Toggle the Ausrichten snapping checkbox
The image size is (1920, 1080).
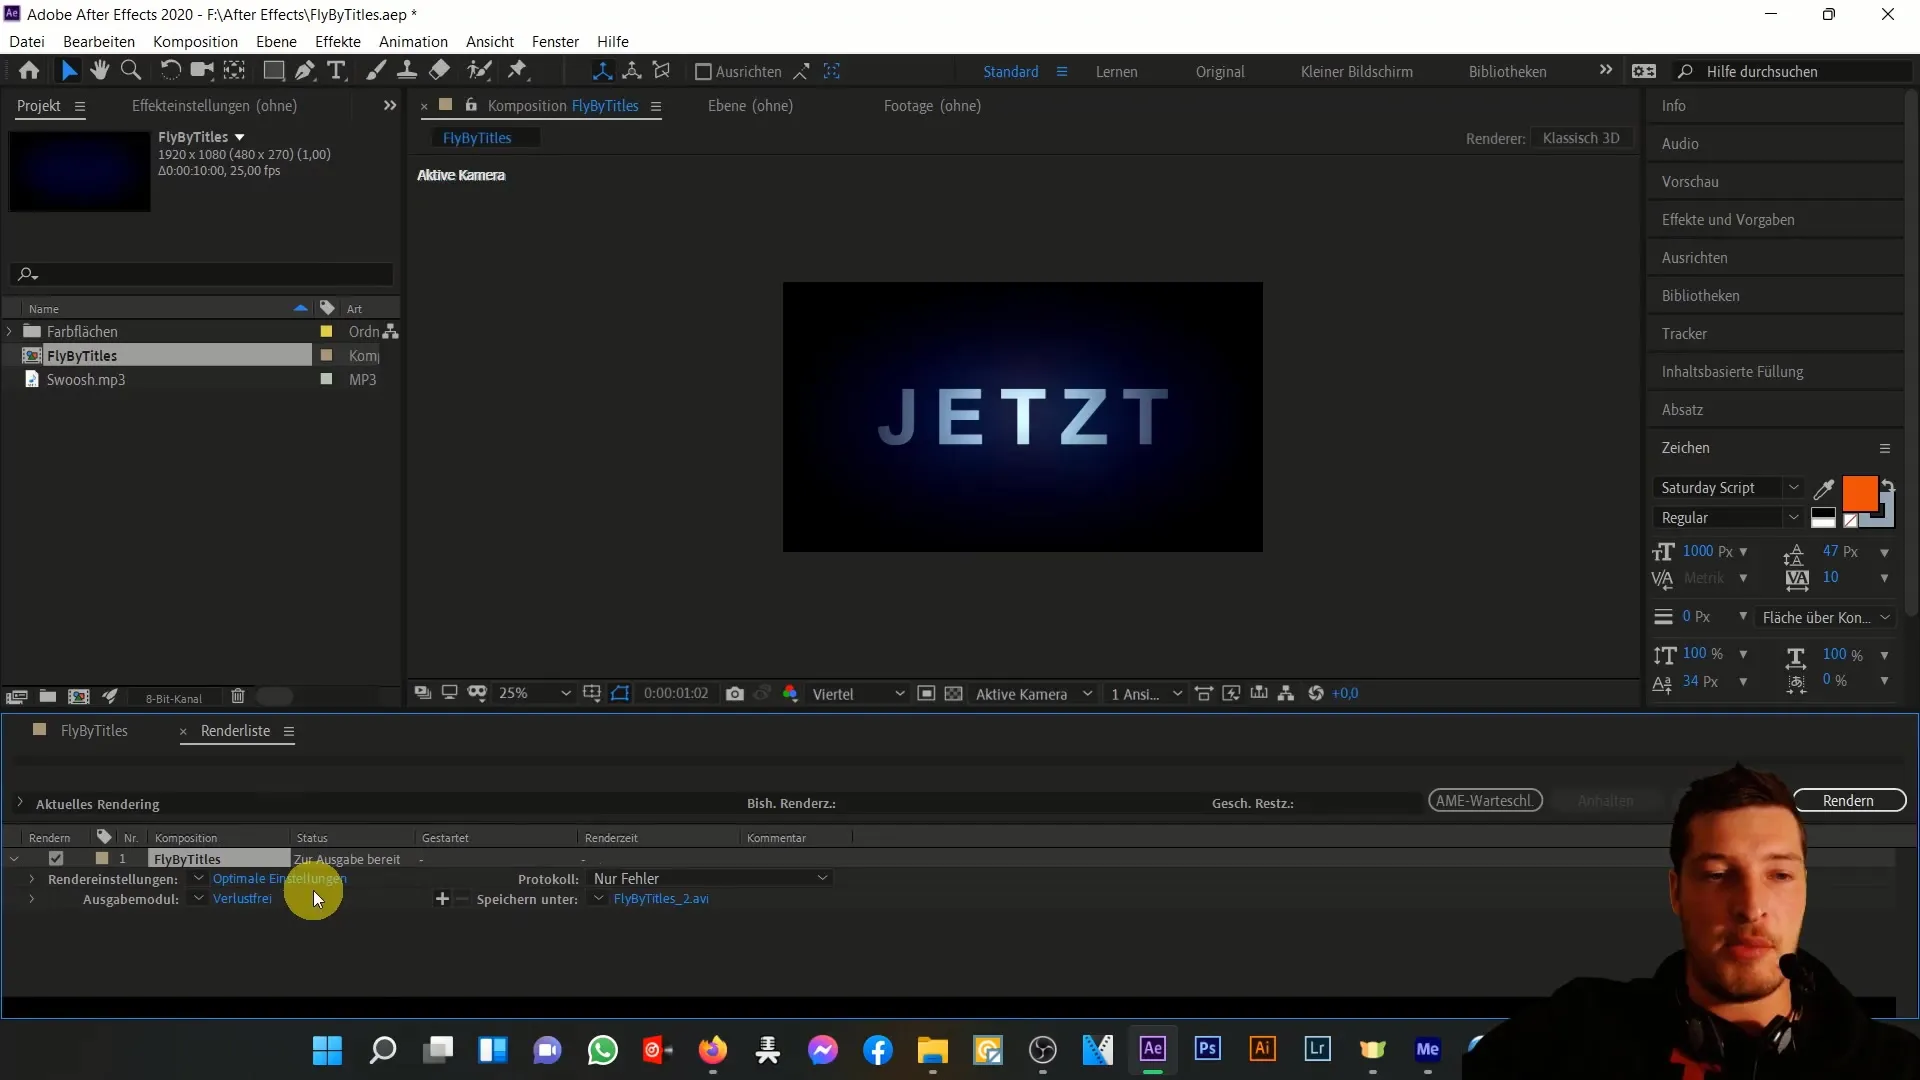pos(703,72)
